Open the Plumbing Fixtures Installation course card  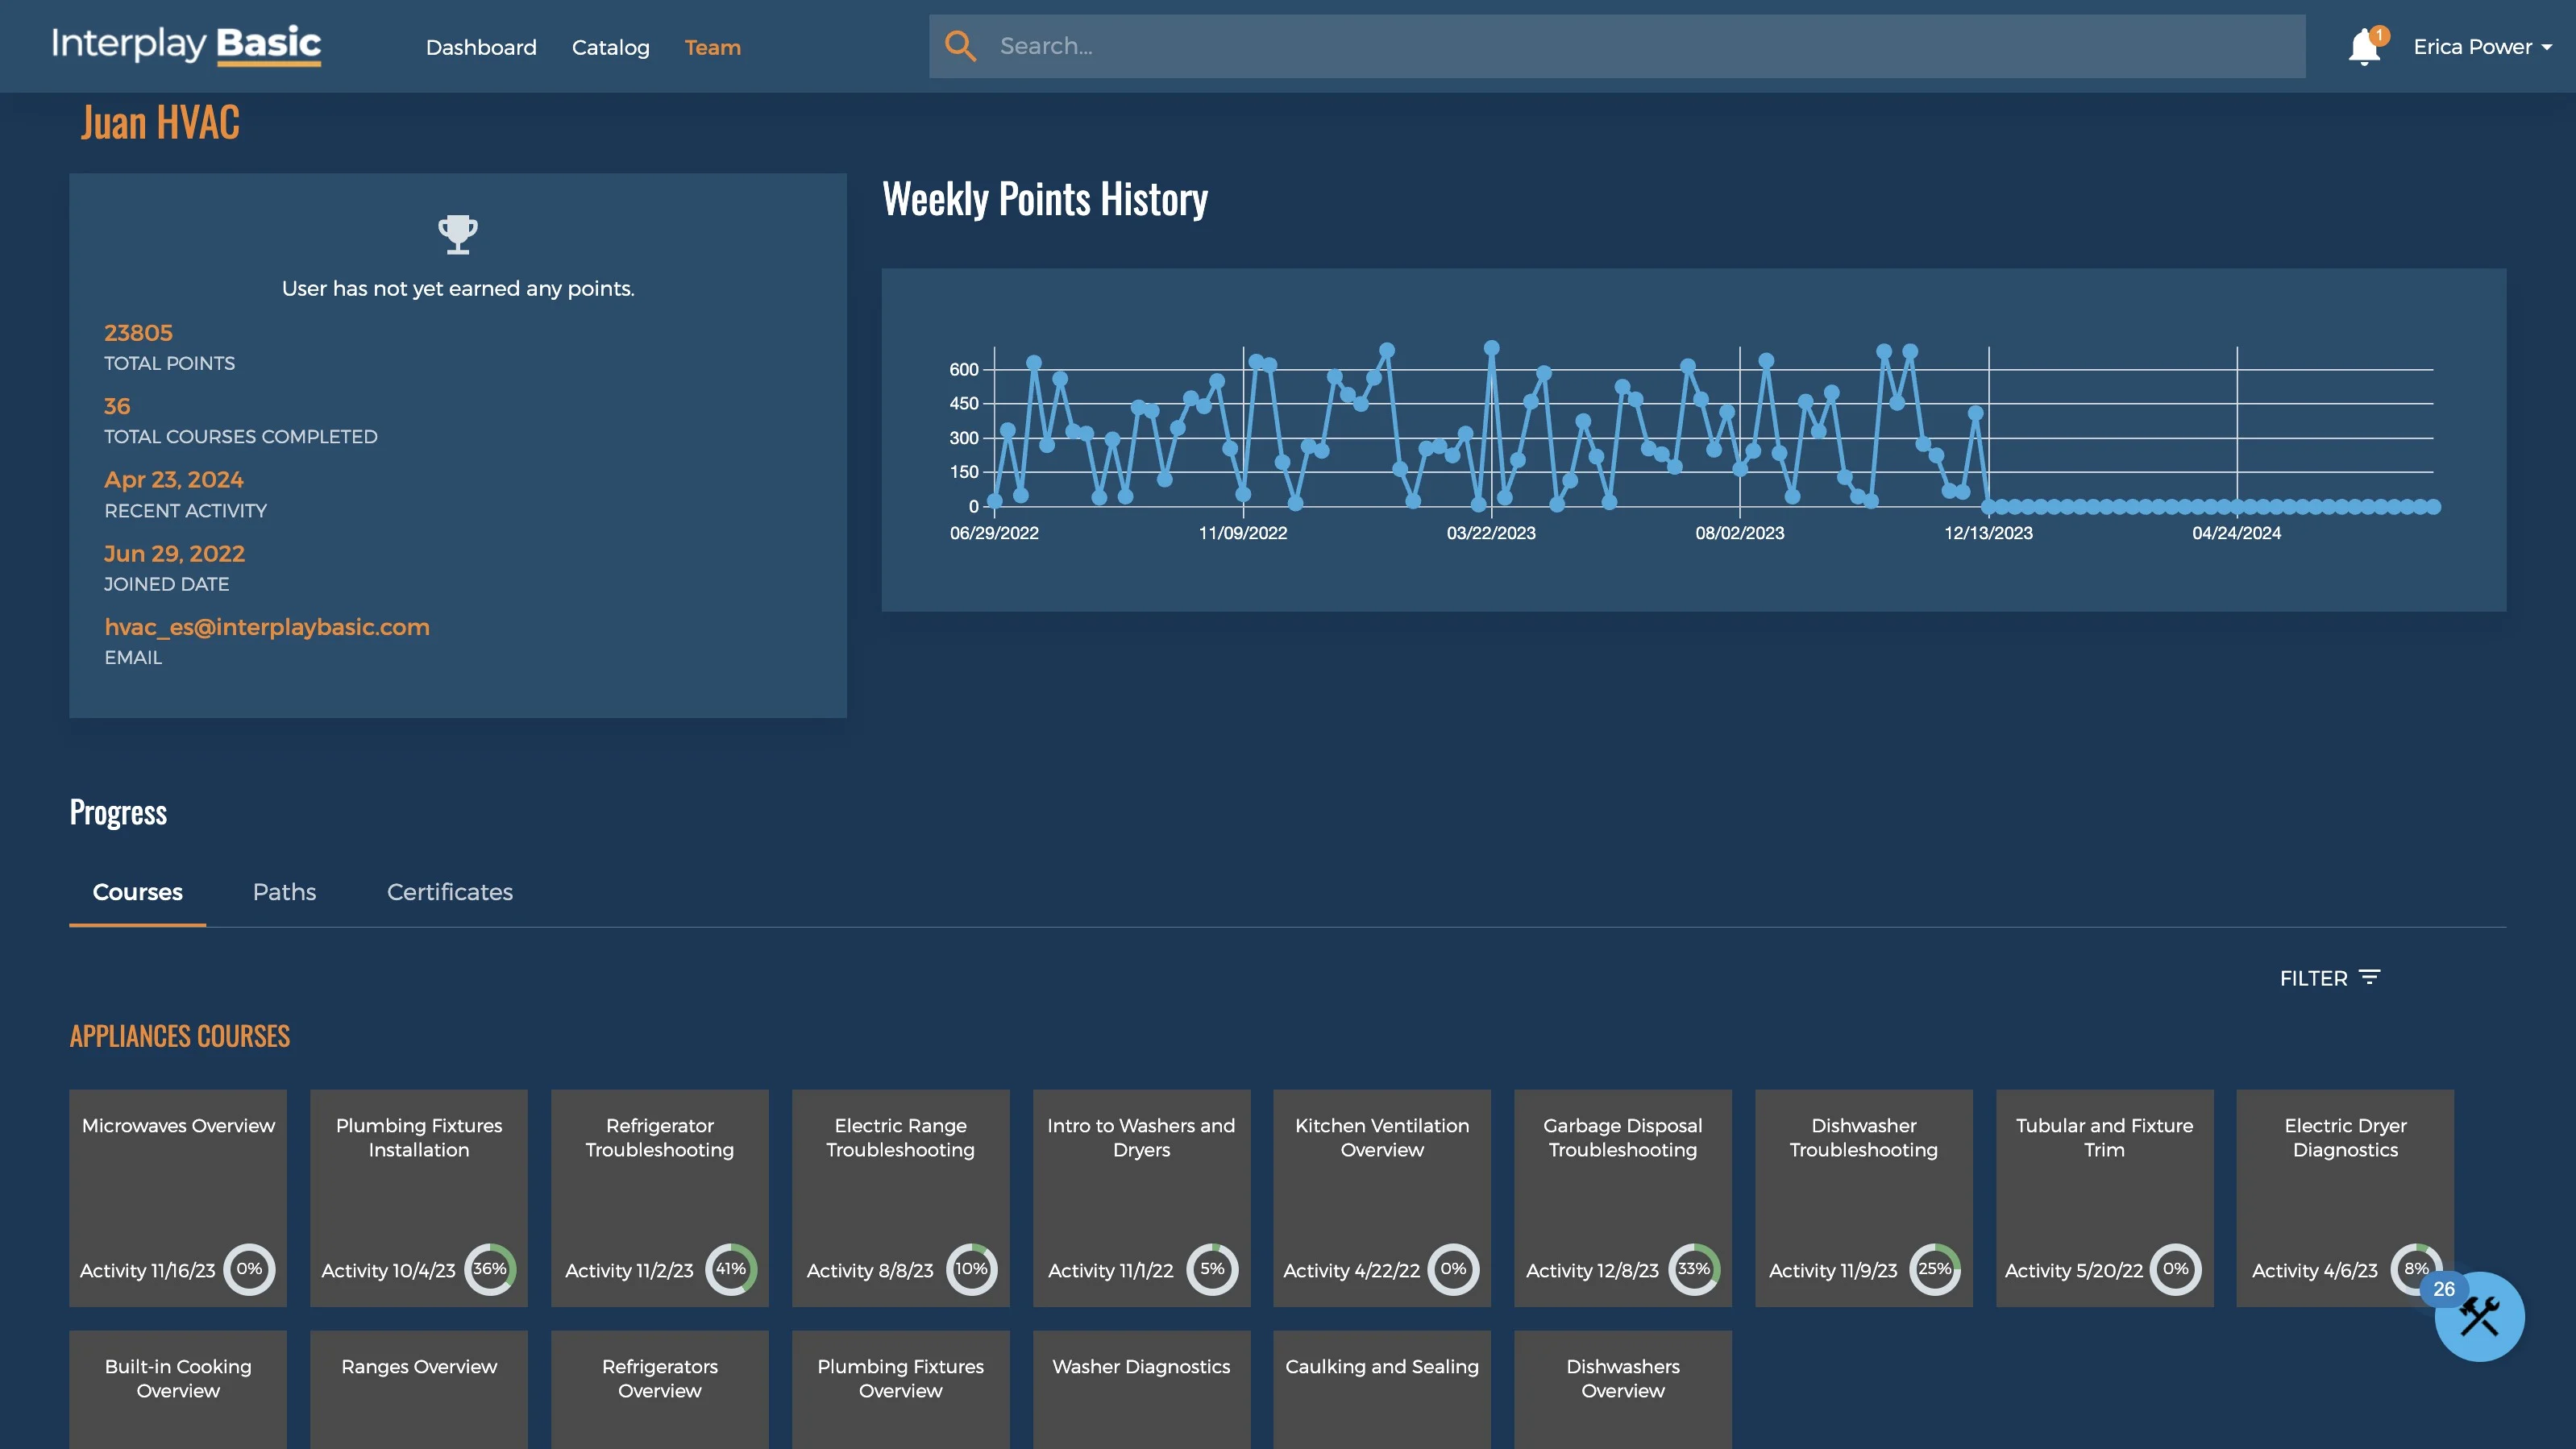pos(419,1198)
